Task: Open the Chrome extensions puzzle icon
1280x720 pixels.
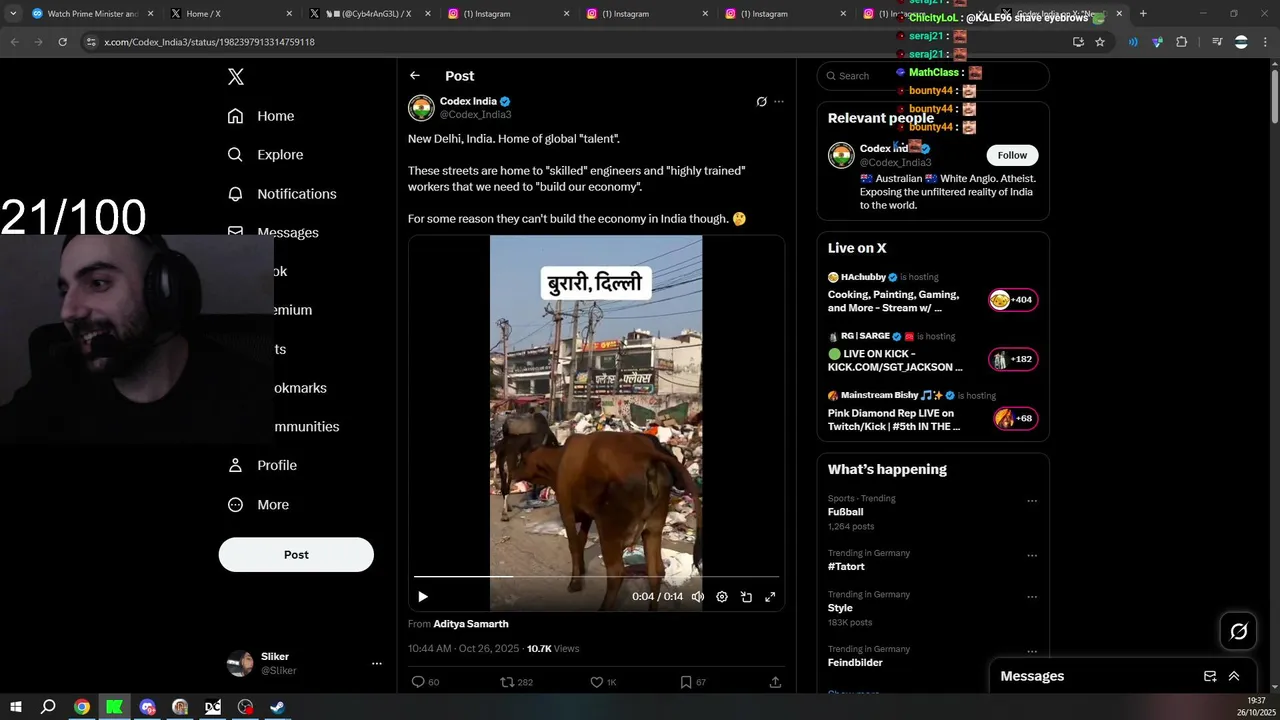Action: pos(1181,42)
